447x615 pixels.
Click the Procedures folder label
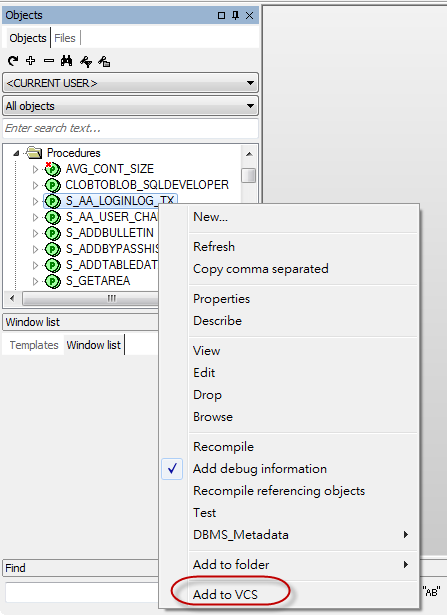click(74, 153)
